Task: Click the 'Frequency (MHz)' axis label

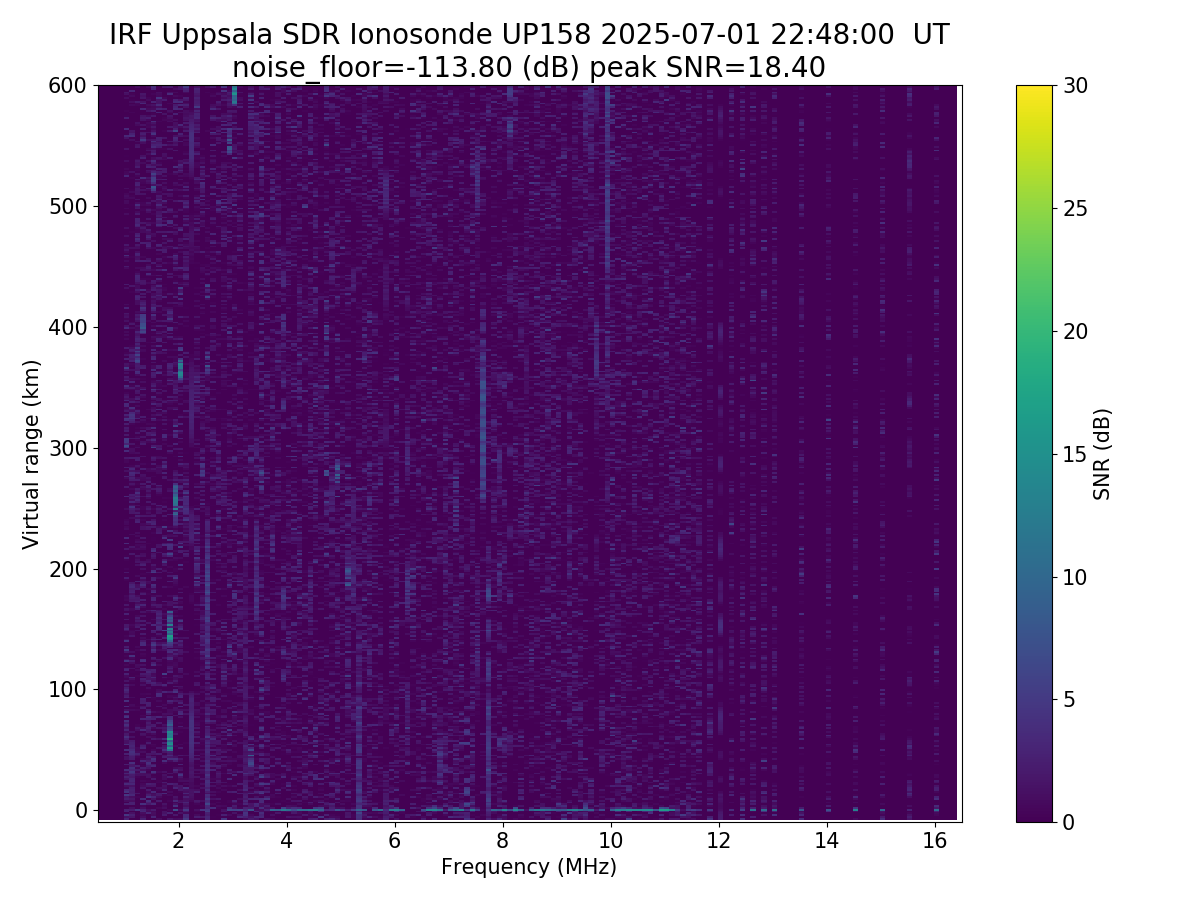Action: (529, 867)
